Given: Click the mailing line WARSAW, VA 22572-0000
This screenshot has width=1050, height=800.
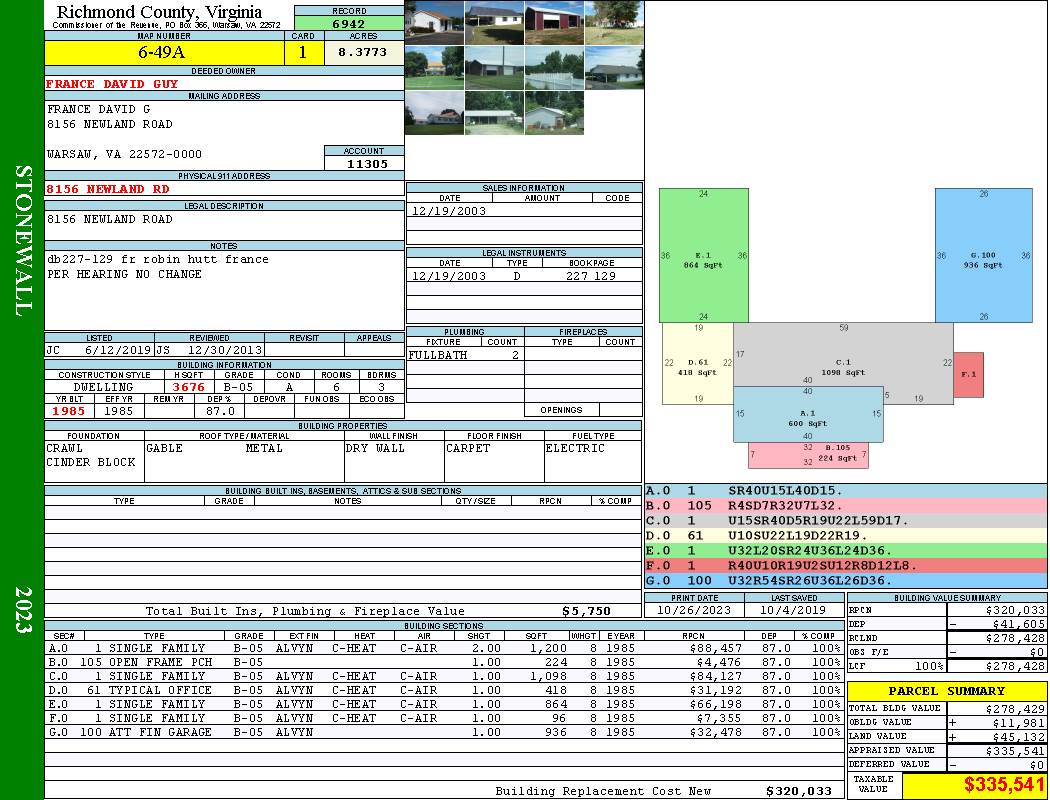Looking at the screenshot, I should click(x=124, y=154).
